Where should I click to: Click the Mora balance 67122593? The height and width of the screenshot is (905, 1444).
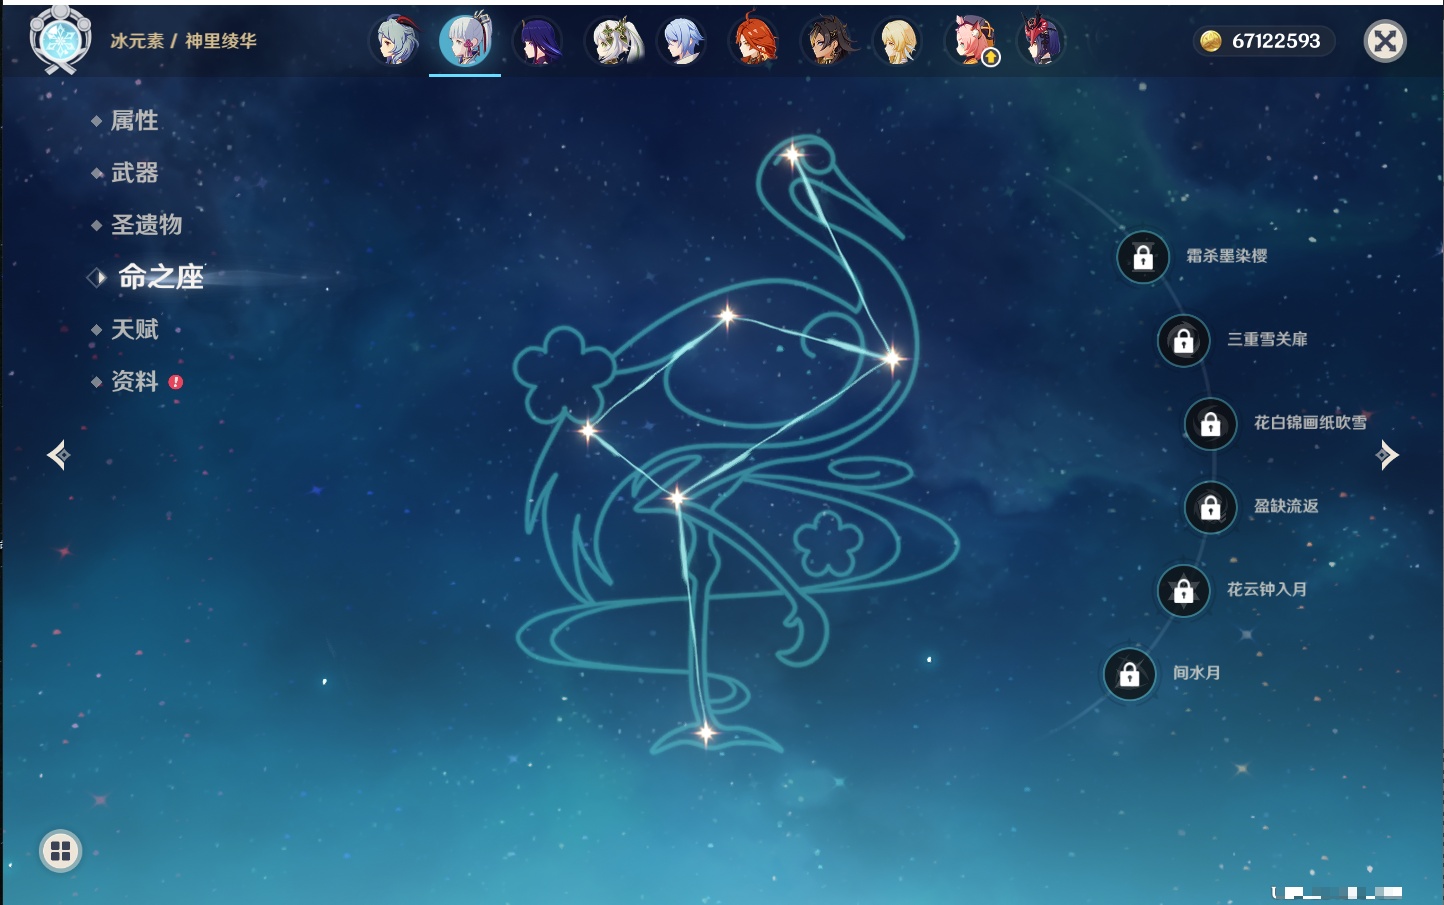pos(1264,41)
